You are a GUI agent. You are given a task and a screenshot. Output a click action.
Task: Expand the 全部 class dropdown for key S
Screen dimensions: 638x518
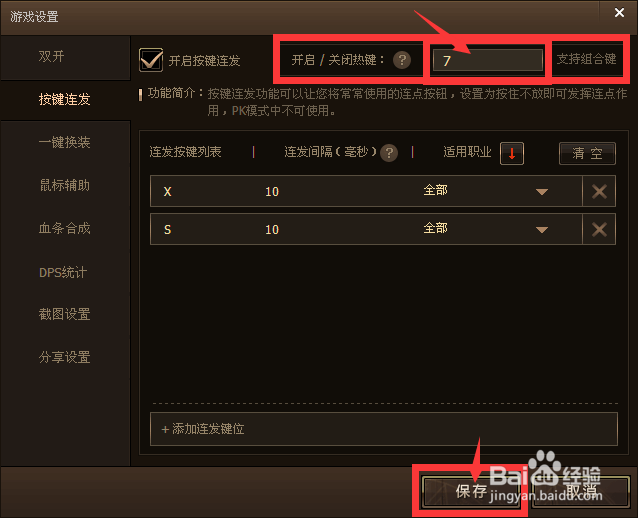click(x=542, y=230)
